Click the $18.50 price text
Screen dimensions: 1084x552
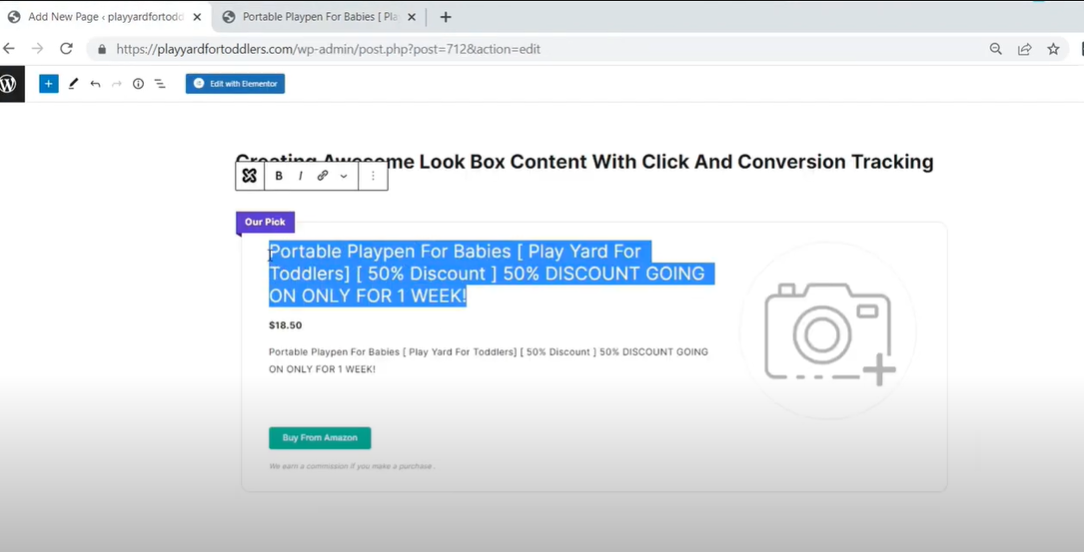pos(286,325)
